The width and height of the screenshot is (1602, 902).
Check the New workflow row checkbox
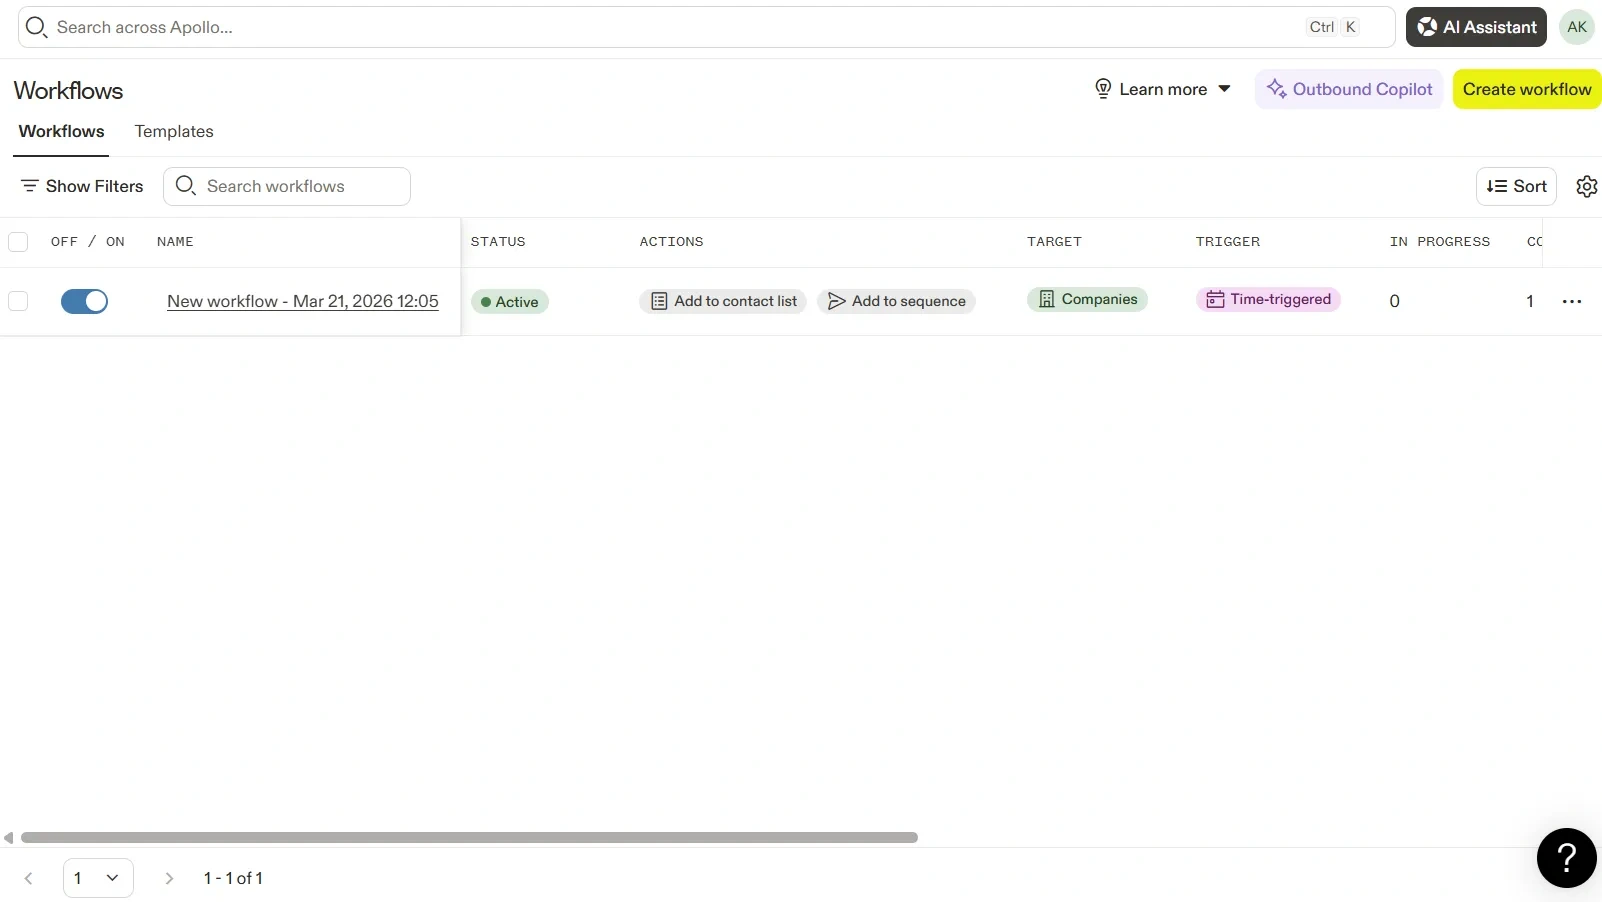[18, 301]
